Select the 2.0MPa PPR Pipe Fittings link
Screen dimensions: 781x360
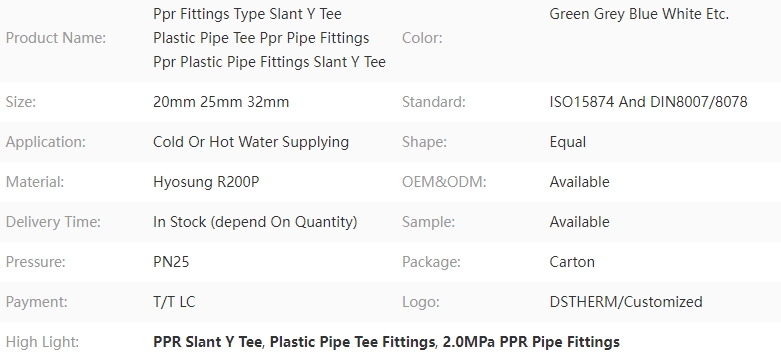click(x=531, y=342)
